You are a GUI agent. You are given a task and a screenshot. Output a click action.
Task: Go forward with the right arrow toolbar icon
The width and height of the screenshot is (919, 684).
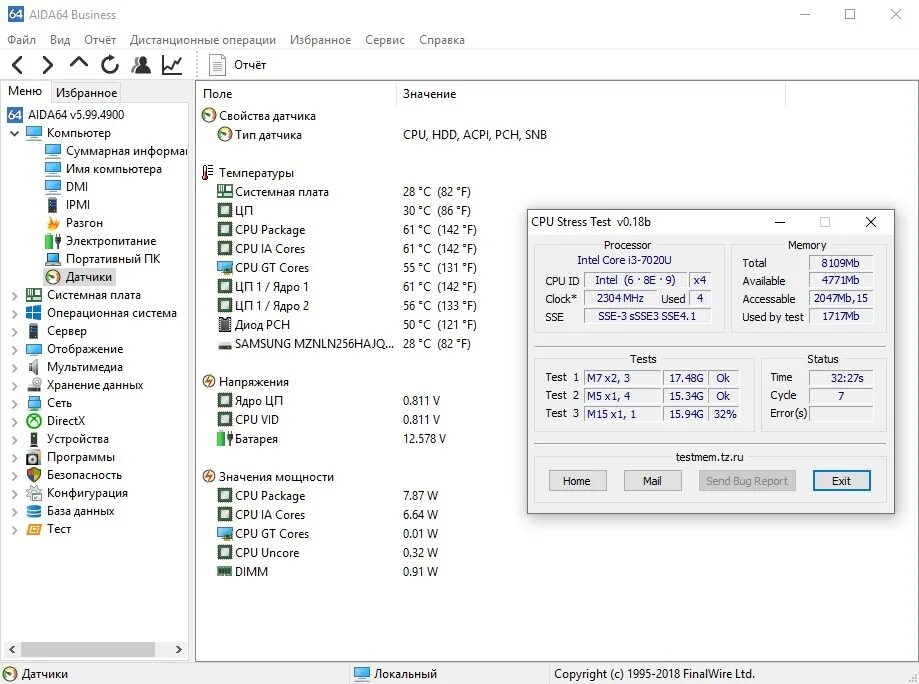[x=47, y=64]
